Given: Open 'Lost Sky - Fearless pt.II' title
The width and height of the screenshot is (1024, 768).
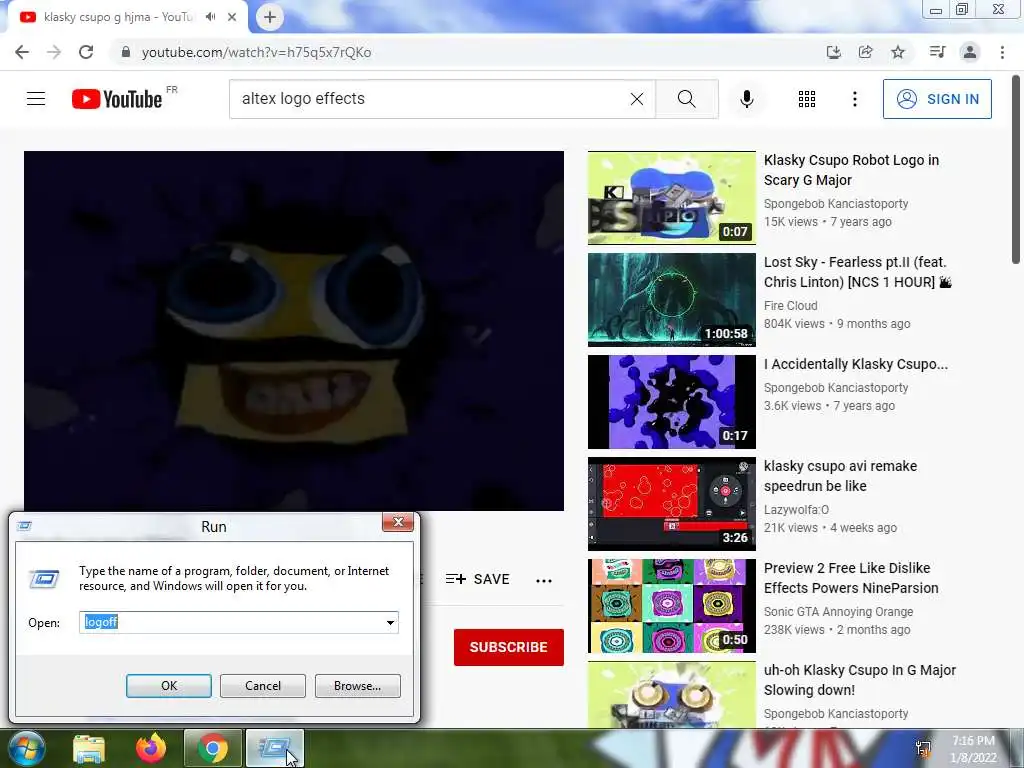Looking at the screenshot, I should tap(857, 272).
